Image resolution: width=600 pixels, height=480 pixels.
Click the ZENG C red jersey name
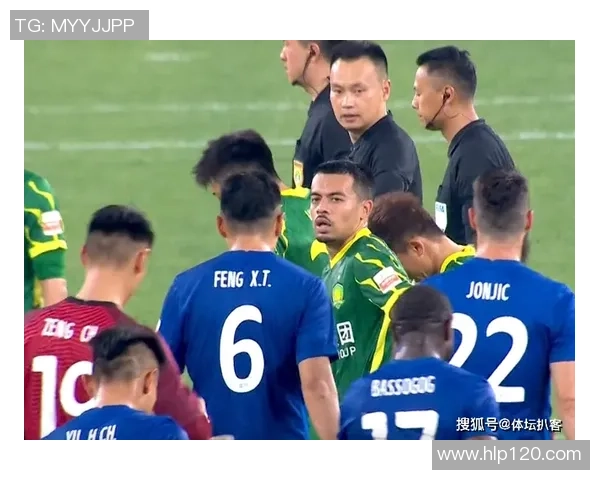pos(69,330)
